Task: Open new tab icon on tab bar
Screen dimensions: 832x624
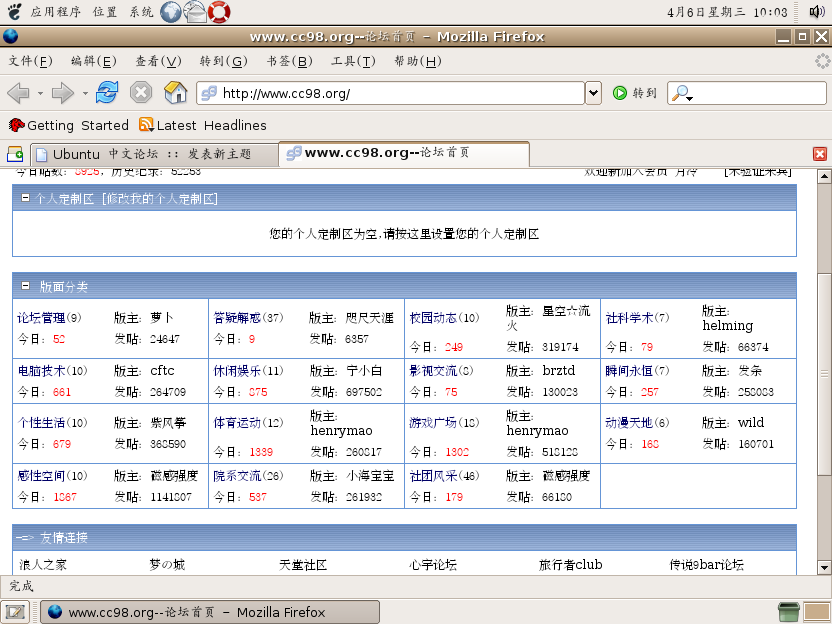Action: (x=15, y=154)
